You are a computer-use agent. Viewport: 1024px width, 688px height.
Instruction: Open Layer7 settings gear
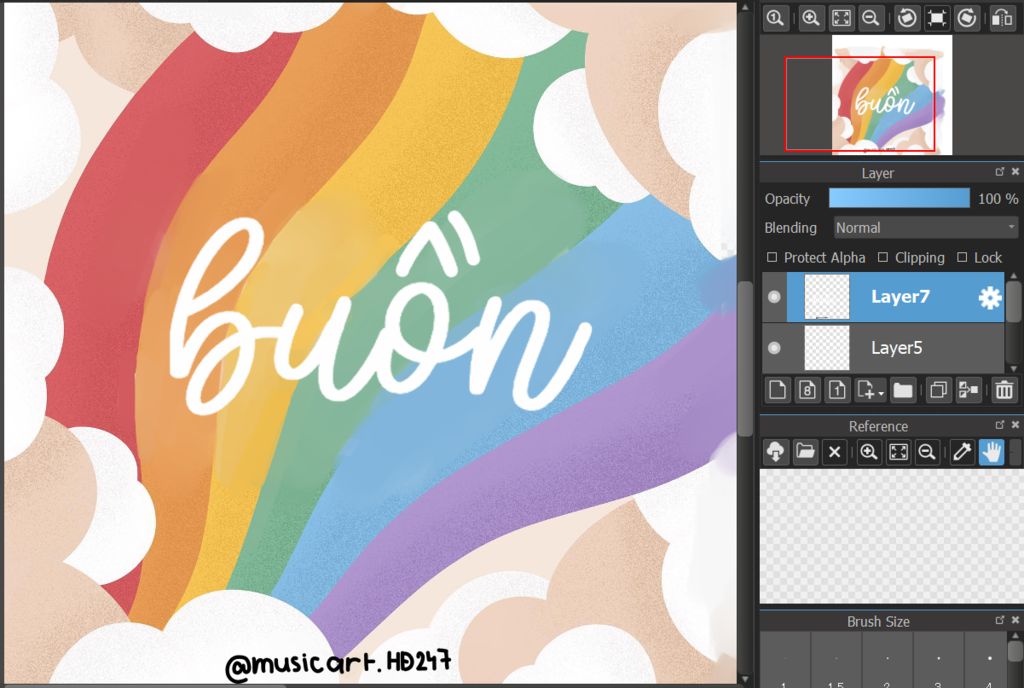point(990,298)
